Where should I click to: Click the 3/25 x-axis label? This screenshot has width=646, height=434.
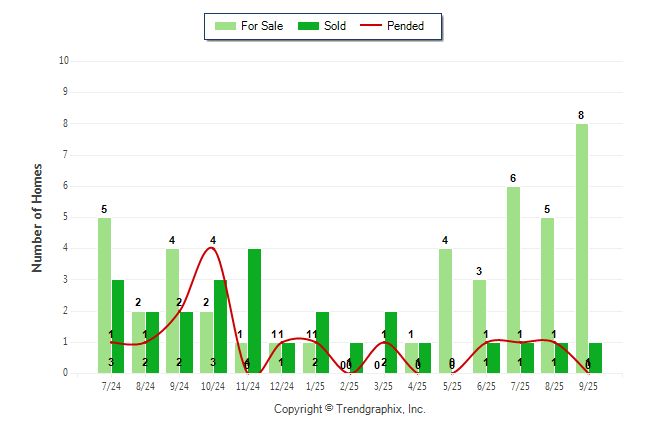click(x=383, y=384)
